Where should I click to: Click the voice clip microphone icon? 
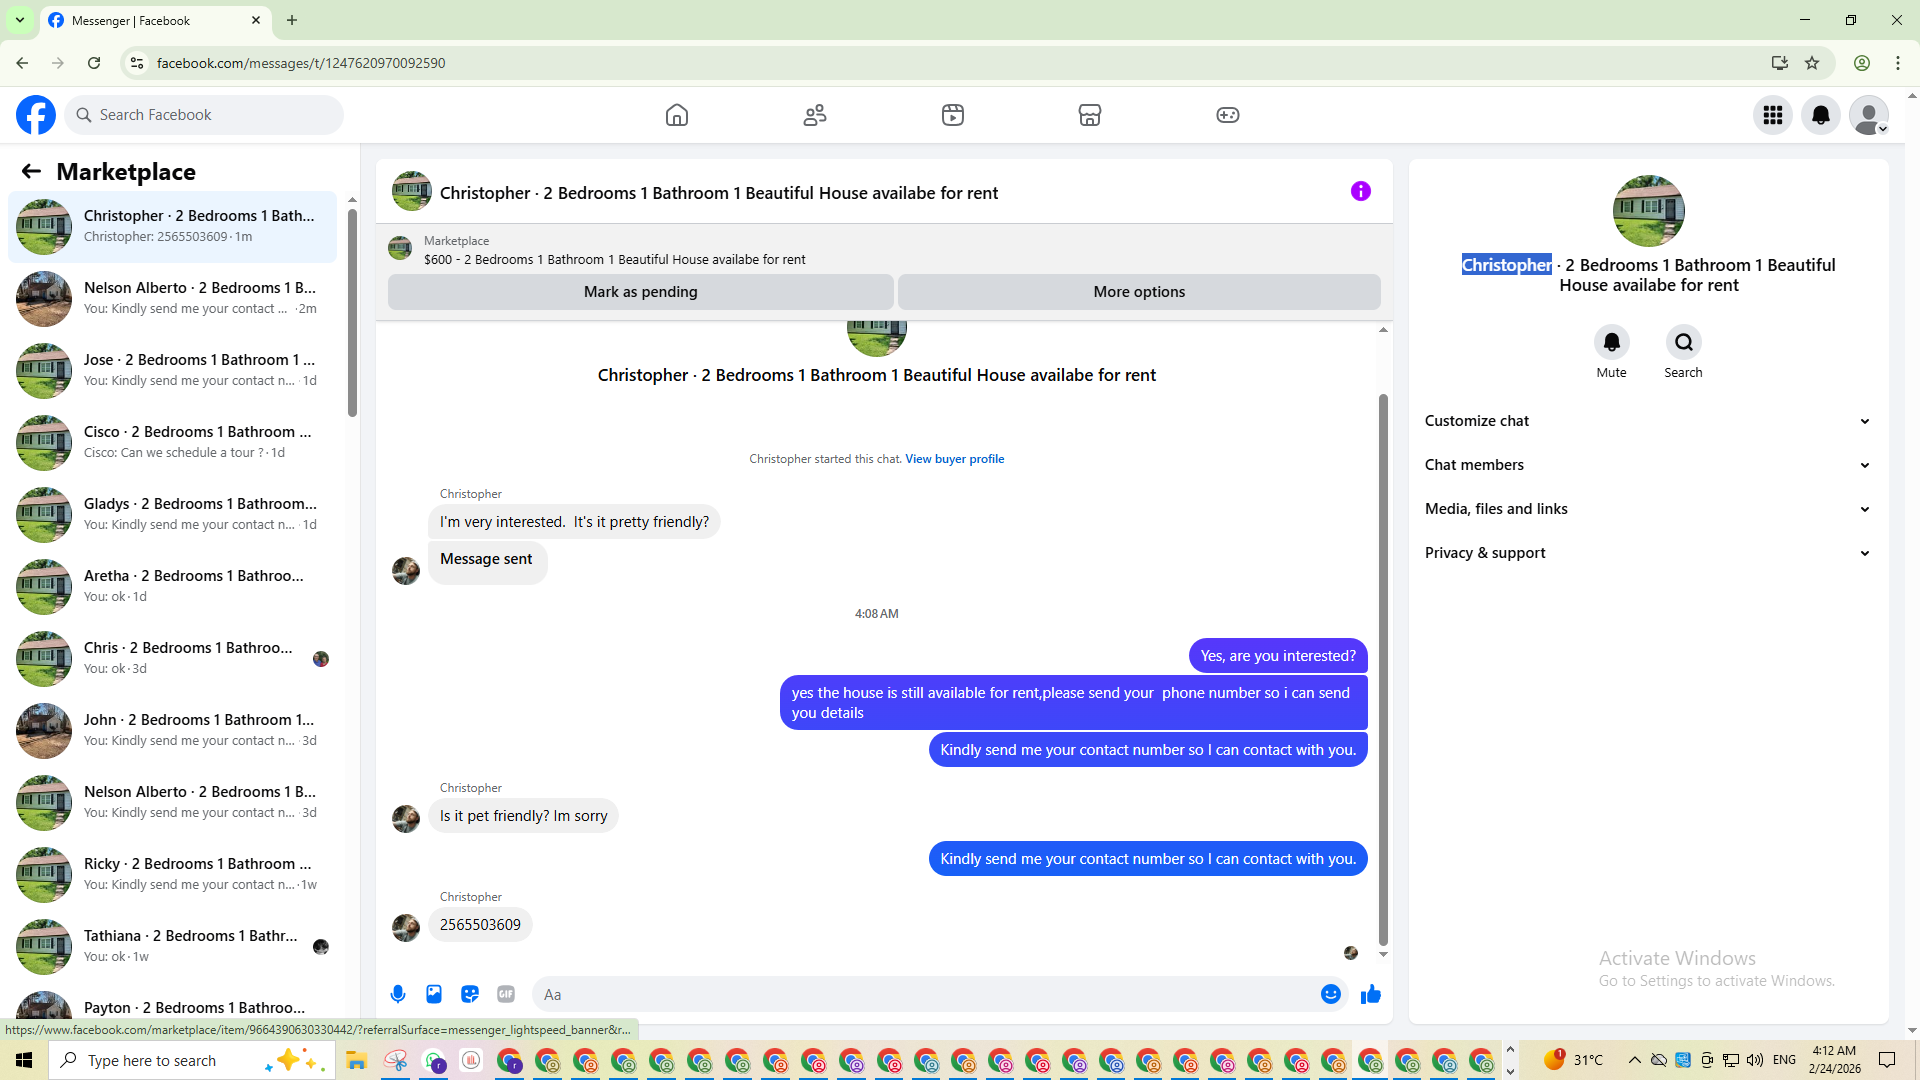pos(398,994)
